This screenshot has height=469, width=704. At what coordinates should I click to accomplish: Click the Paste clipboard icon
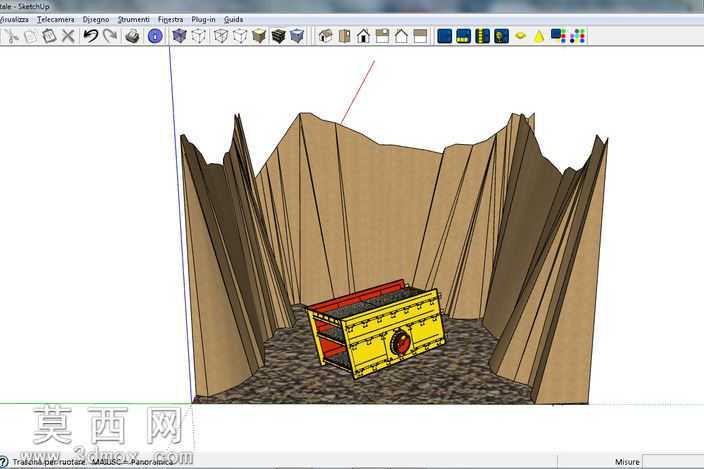(x=49, y=36)
